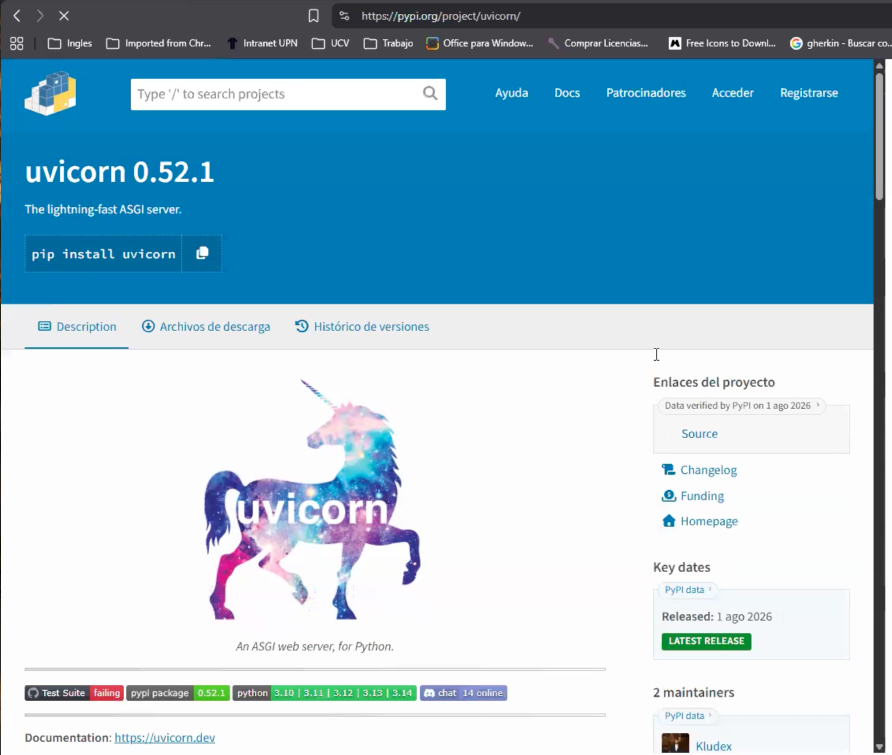Click the LATEST RELEASE badge
892x755 pixels.
click(x=706, y=641)
